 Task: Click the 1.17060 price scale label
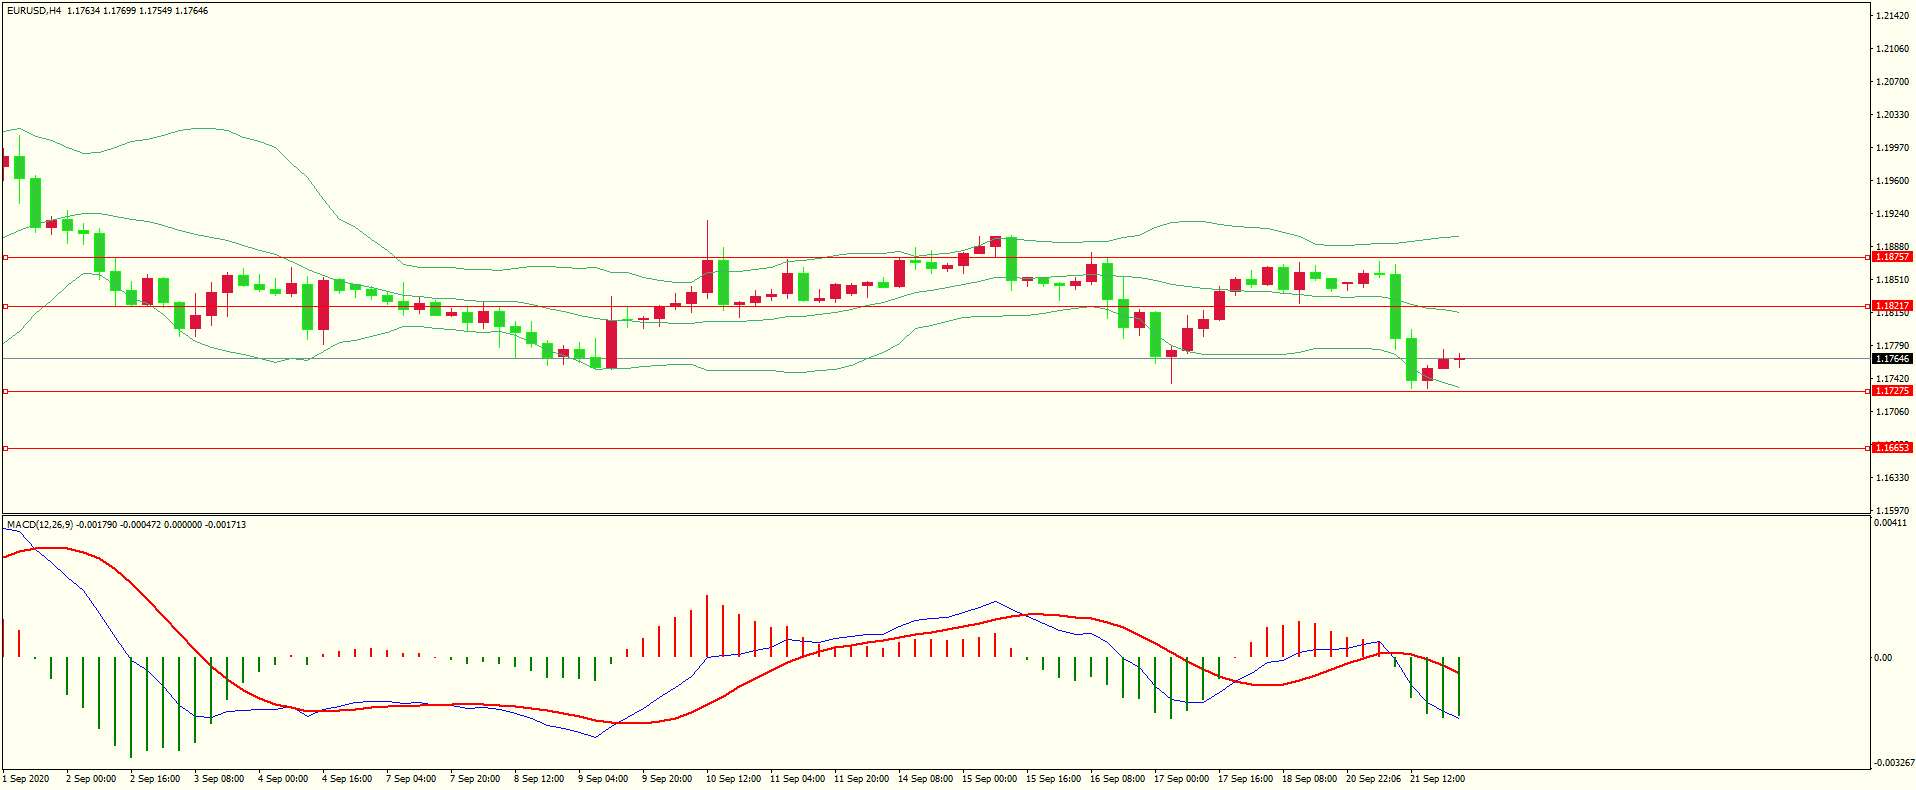pyautogui.click(x=1893, y=412)
